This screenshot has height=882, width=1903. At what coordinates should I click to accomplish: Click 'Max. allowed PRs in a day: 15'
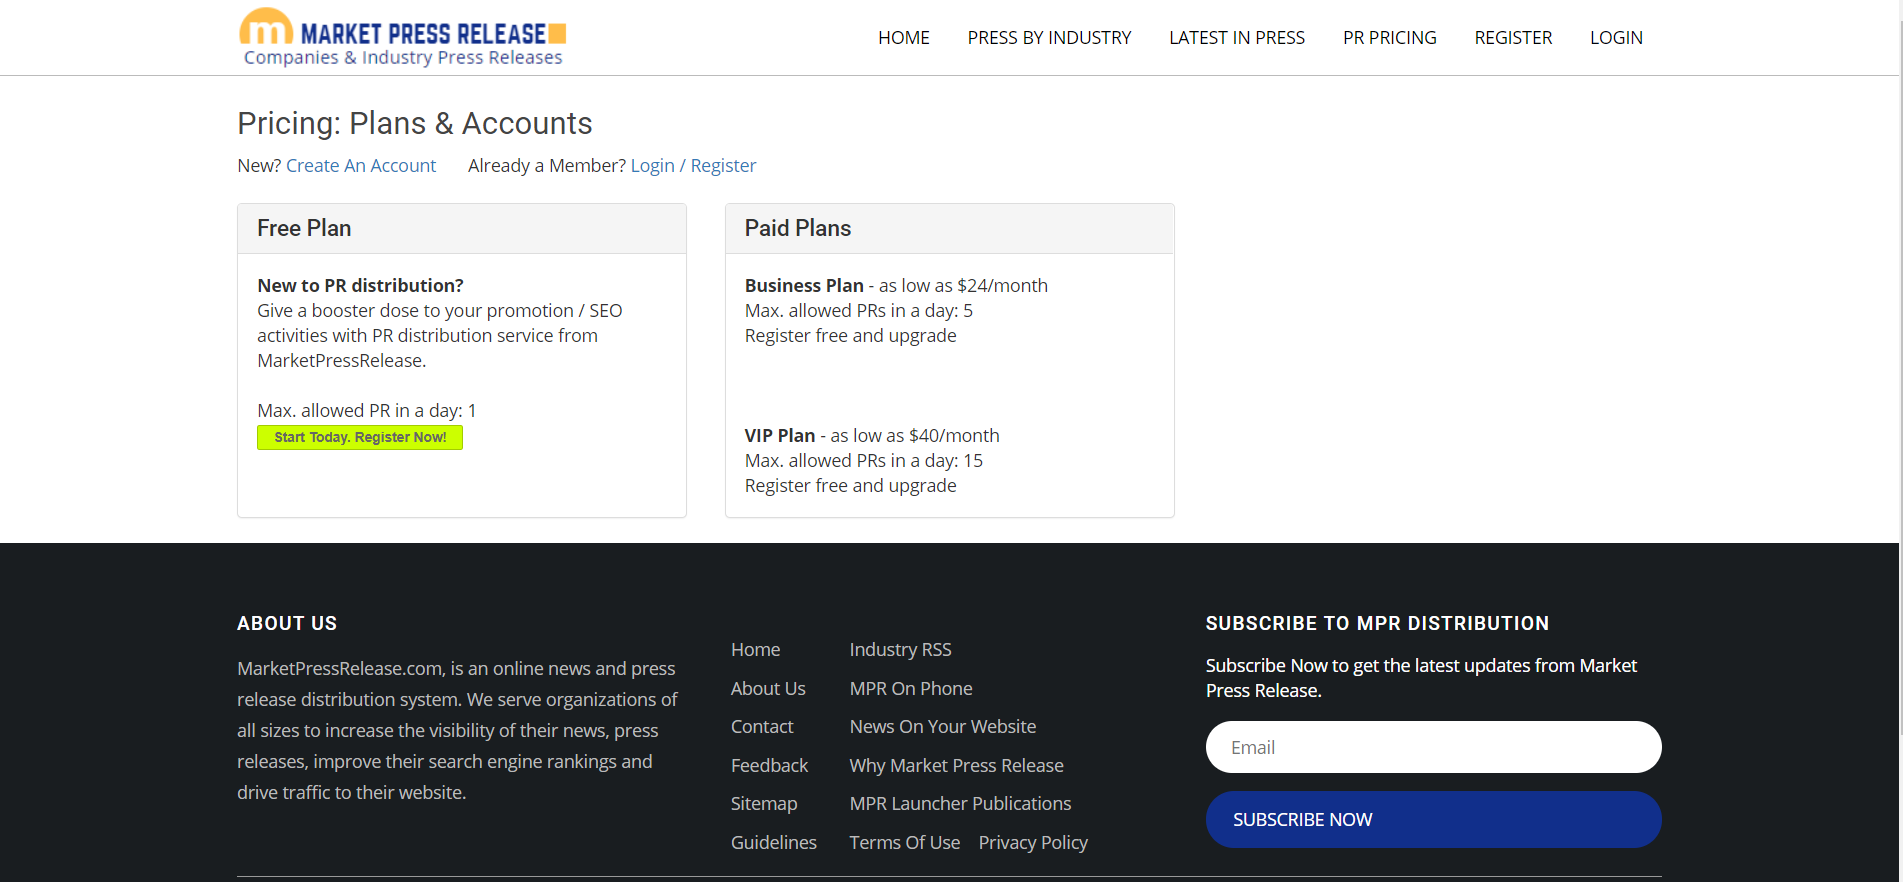point(863,461)
